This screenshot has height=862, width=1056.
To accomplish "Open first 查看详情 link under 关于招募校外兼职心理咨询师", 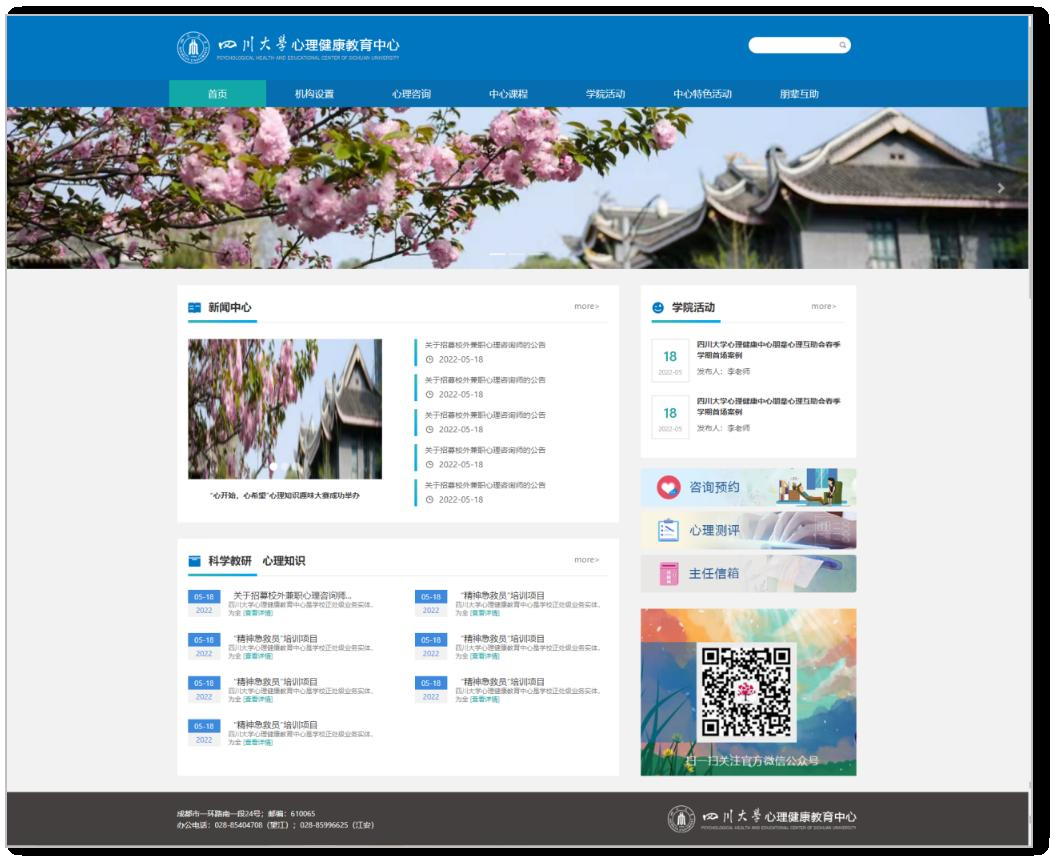I will (x=258, y=613).
